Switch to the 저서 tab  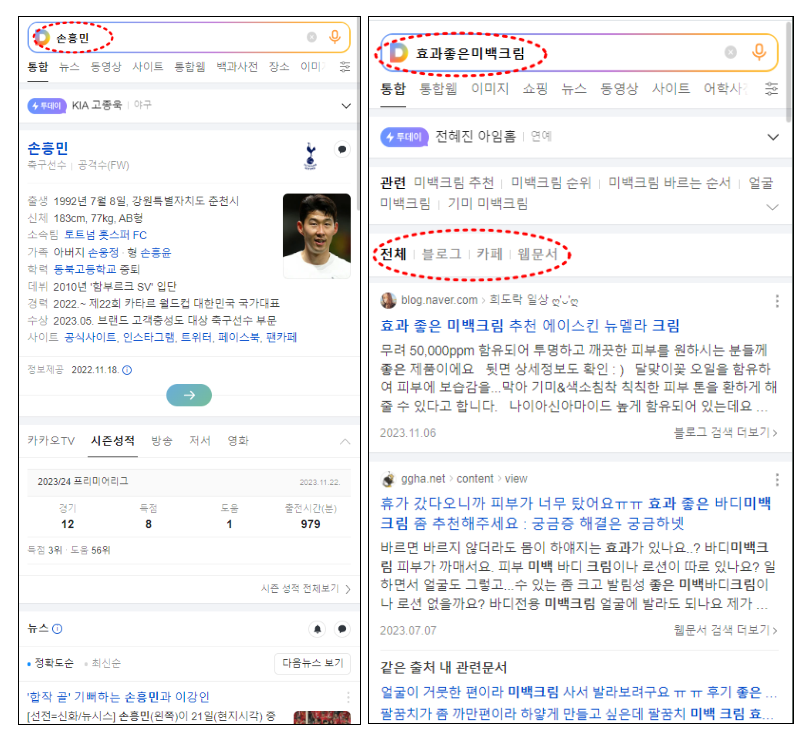pos(200,440)
